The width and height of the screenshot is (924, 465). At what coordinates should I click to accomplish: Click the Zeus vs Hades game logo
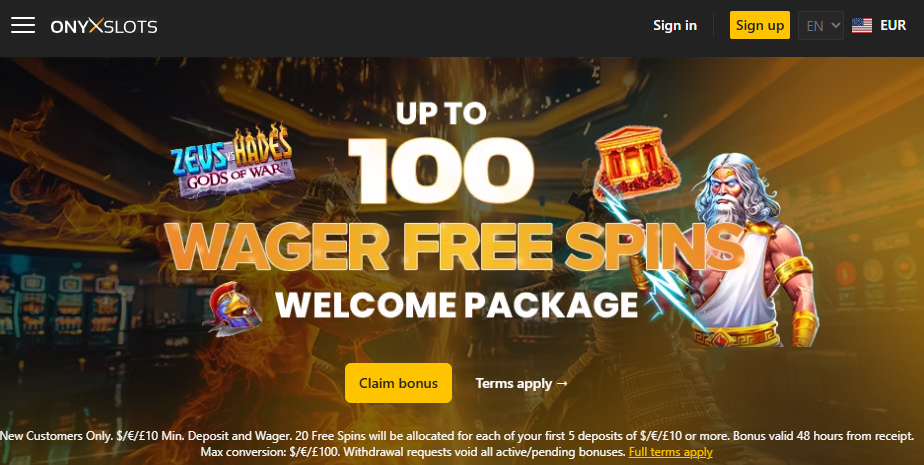coord(233,161)
